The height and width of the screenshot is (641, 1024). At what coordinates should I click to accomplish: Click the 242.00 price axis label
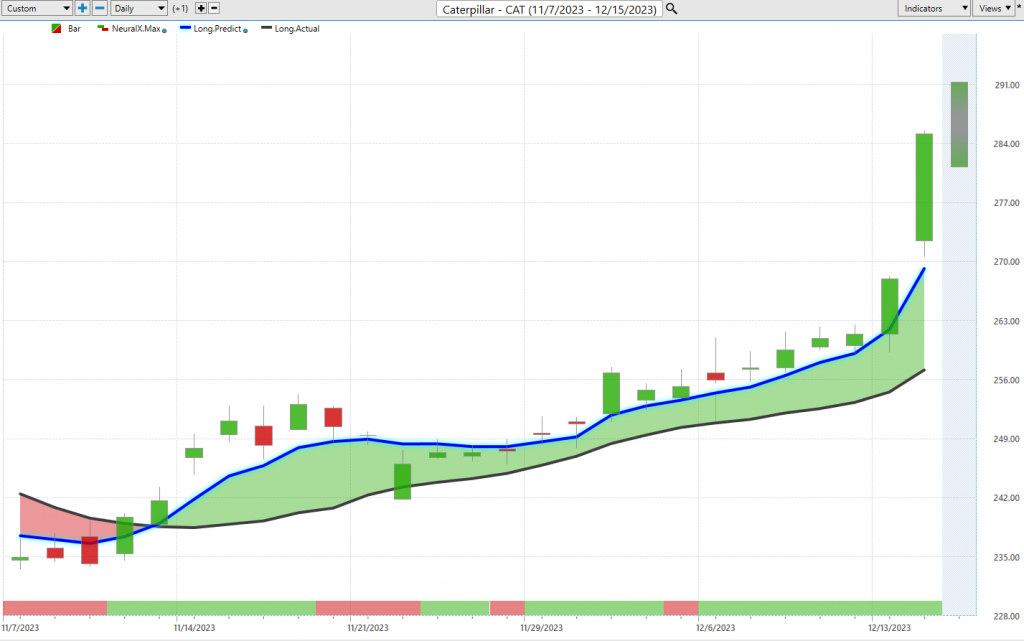click(1006, 497)
